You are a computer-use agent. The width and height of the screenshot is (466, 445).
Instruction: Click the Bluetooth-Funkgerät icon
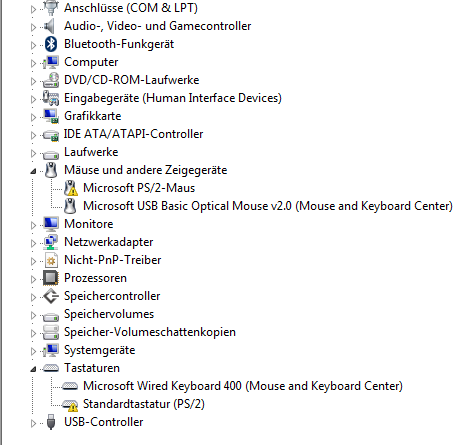[51, 44]
